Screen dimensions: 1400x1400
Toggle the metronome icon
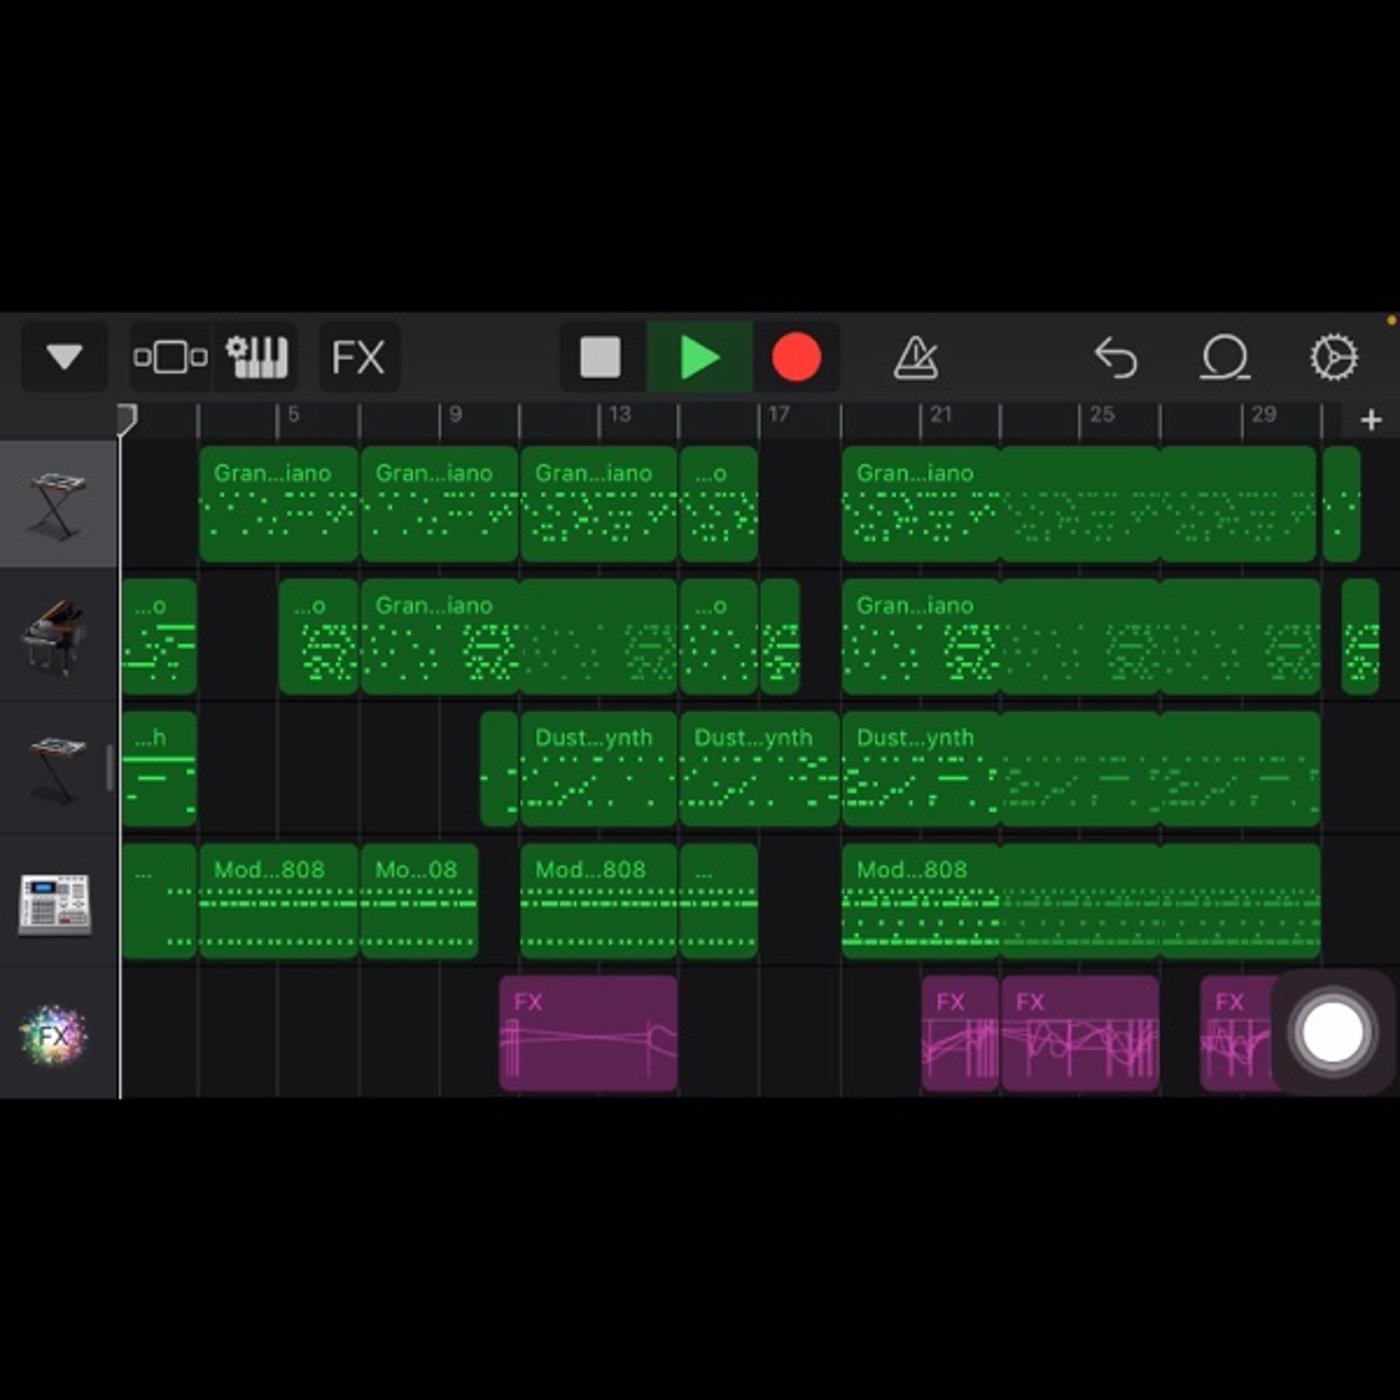pos(915,357)
